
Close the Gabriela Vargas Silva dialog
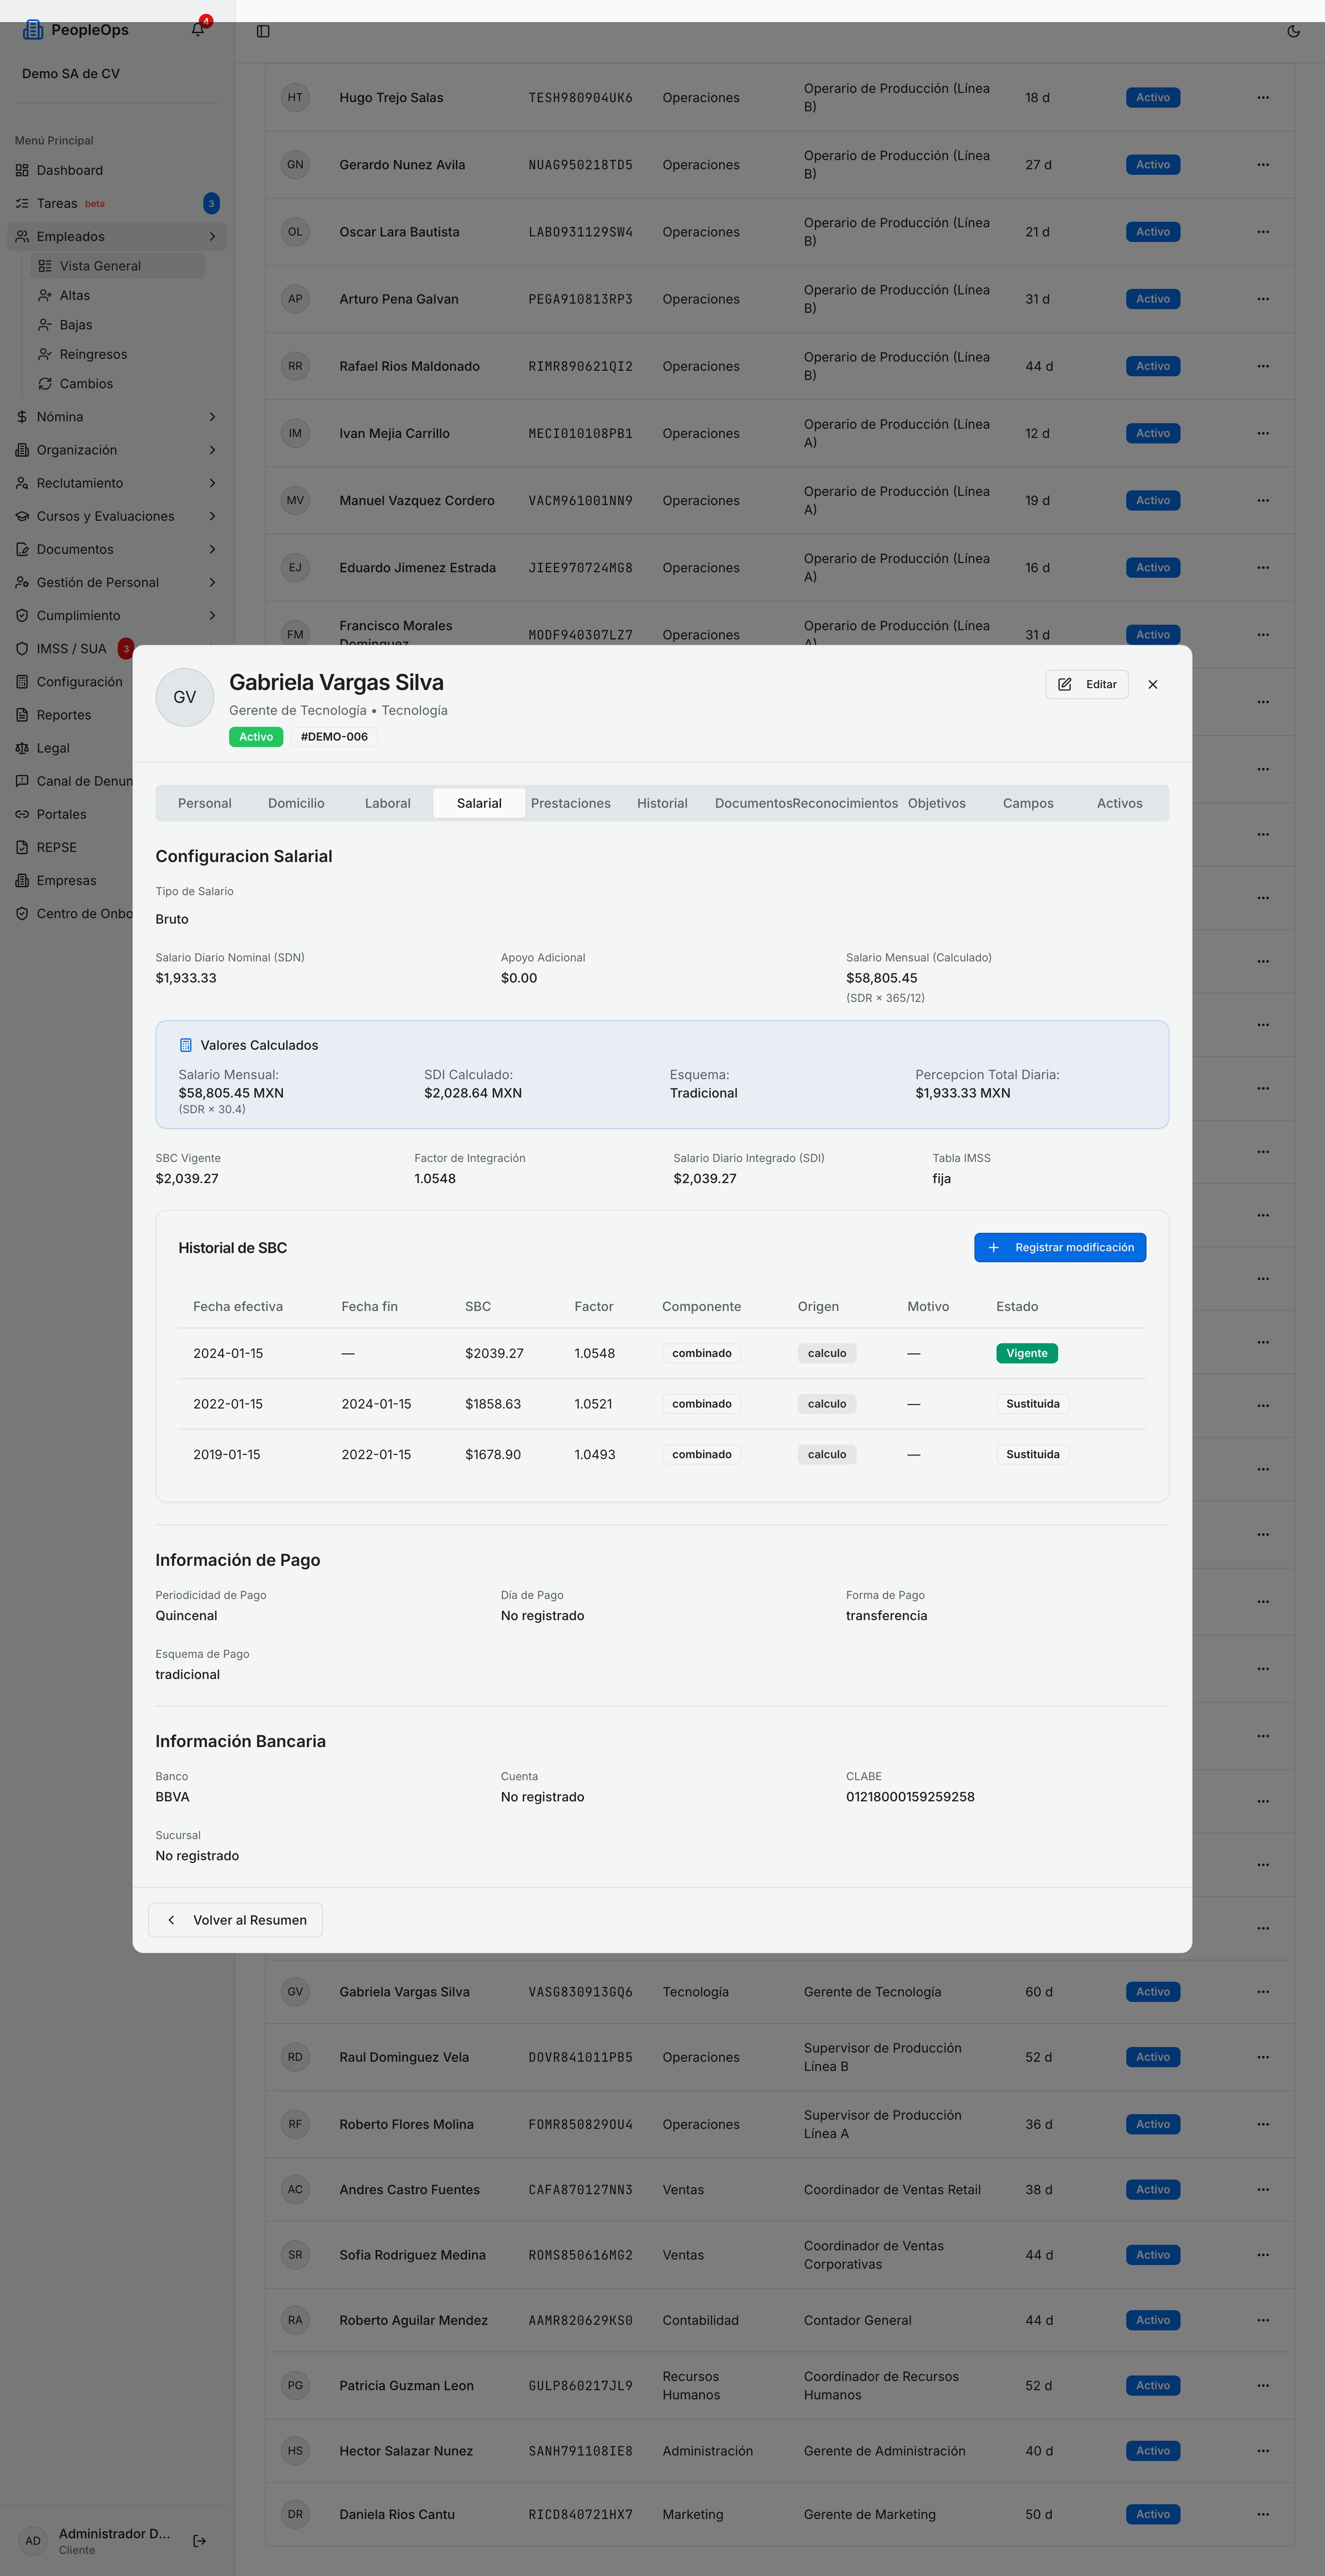click(1152, 685)
